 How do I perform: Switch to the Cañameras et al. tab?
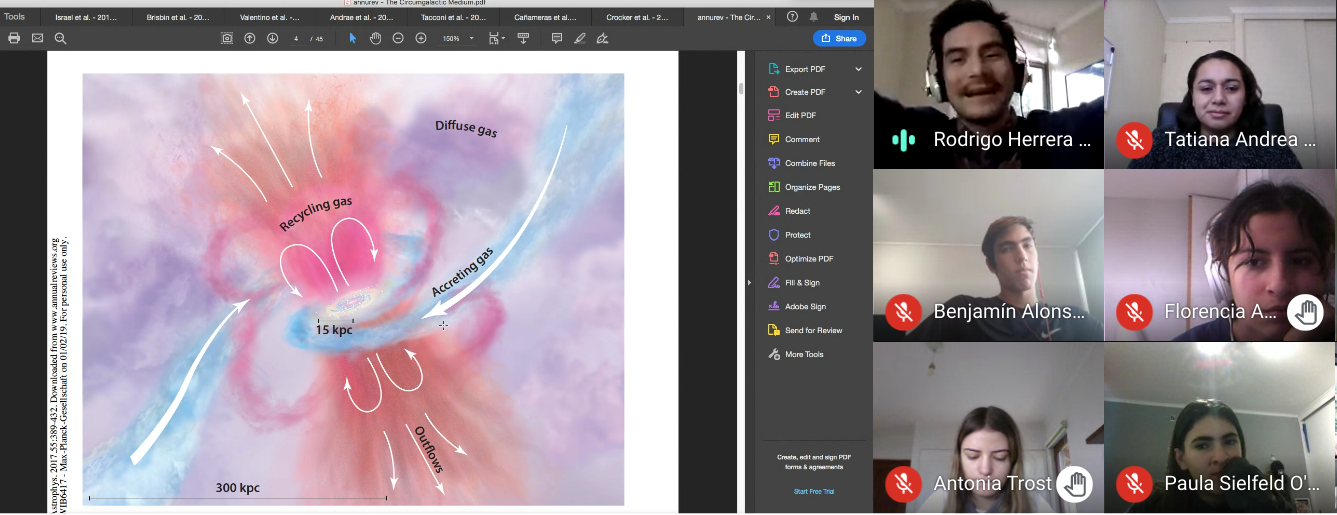point(545,17)
